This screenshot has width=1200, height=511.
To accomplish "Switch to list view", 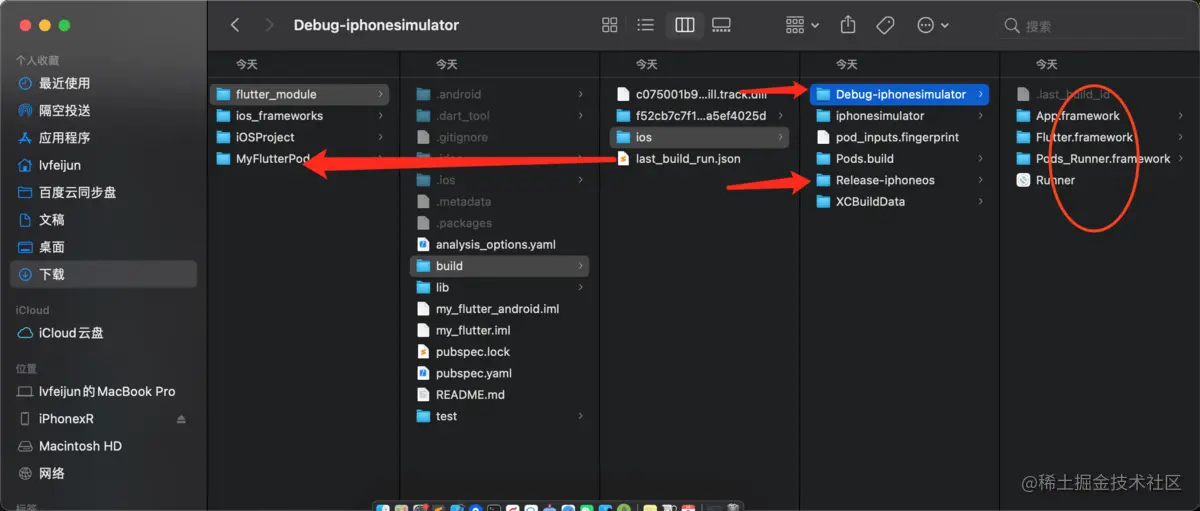I will tap(646, 25).
